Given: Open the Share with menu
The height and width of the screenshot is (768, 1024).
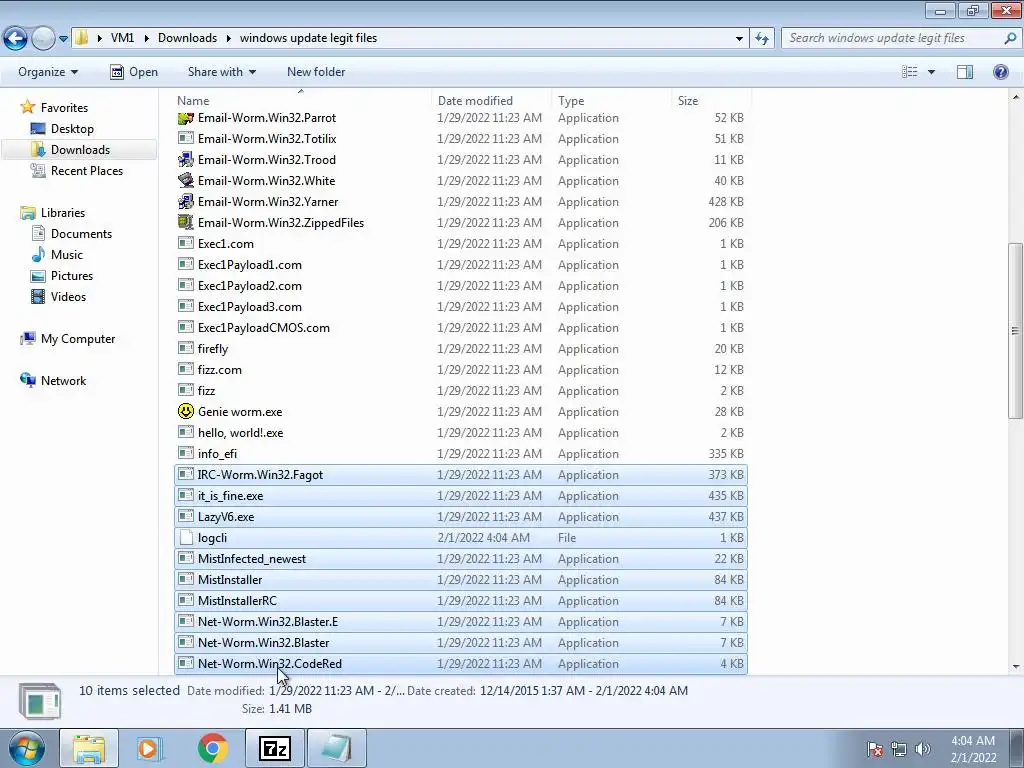Looking at the screenshot, I should point(222,72).
